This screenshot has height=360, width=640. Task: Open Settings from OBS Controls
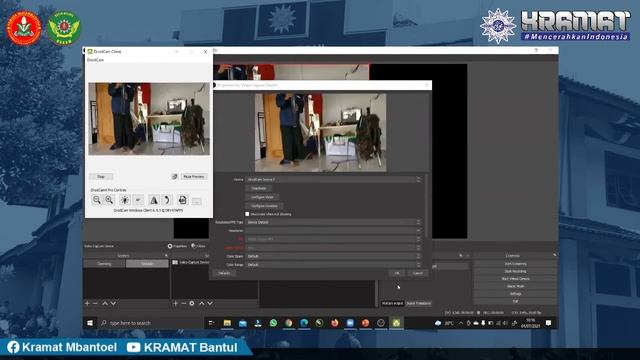516,294
